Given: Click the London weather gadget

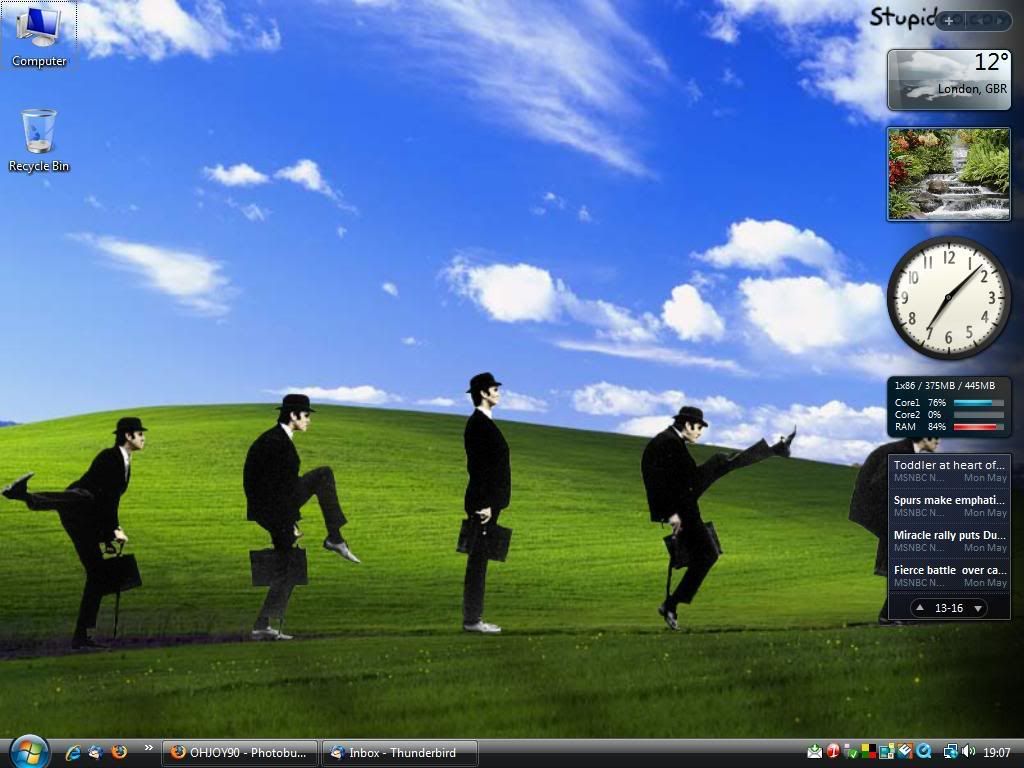Looking at the screenshot, I should pyautogui.click(x=948, y=79).
